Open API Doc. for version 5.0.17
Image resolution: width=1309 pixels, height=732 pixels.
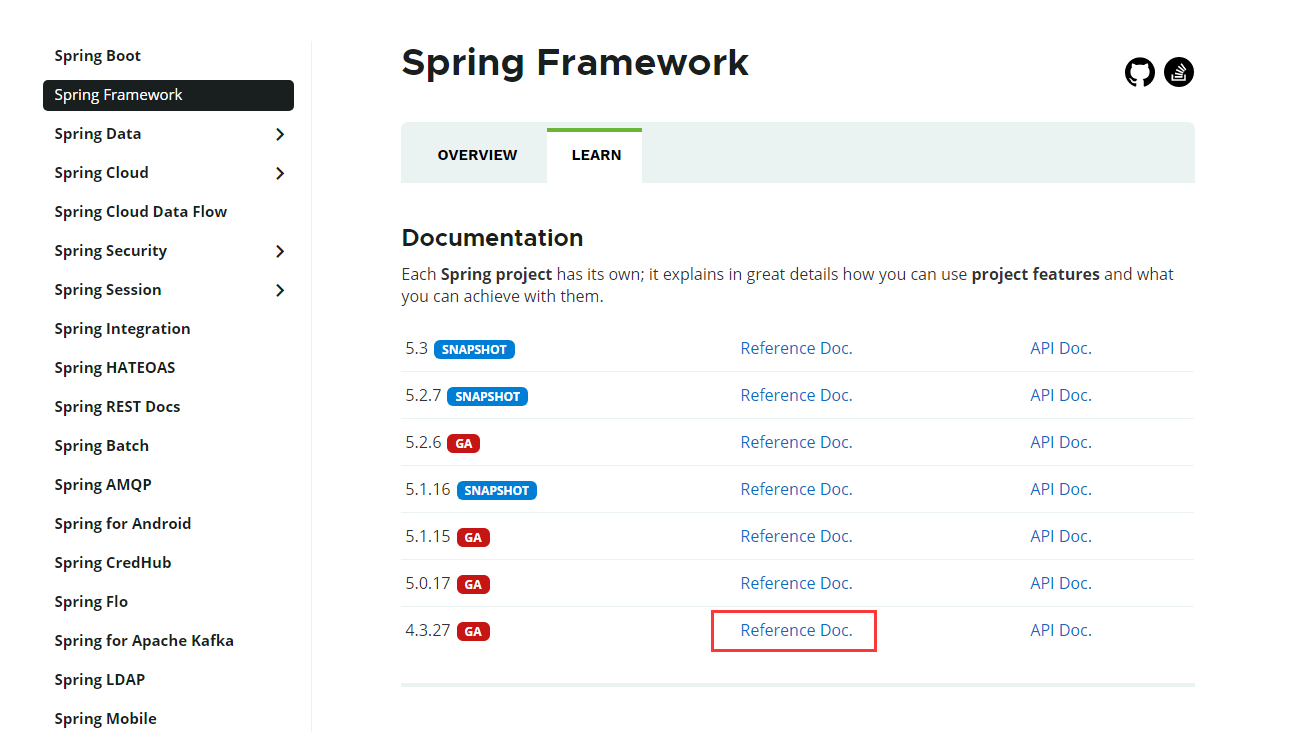pyautogui.click(x=1061, y=584)
